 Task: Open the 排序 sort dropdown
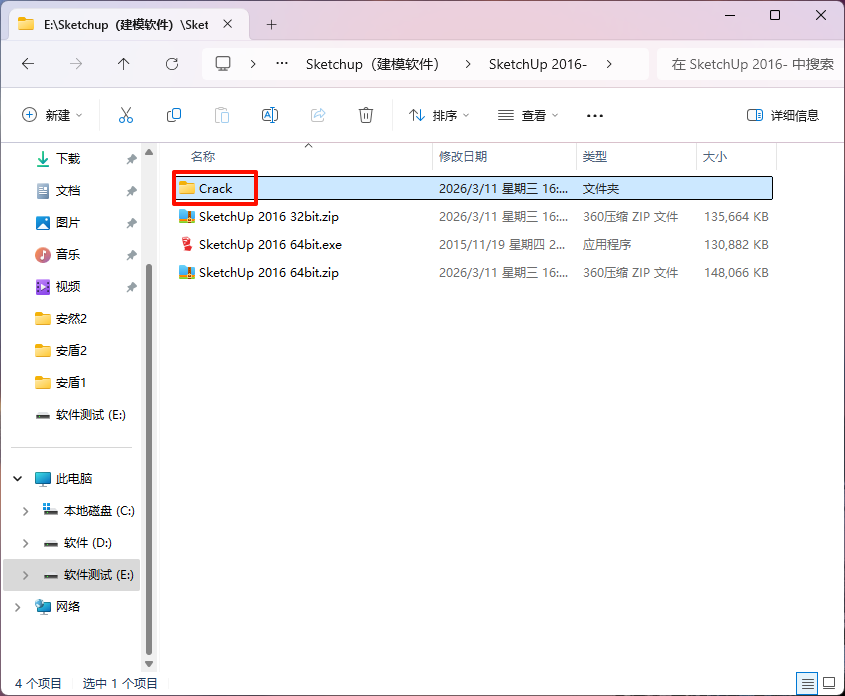click(x=439, y=115)
